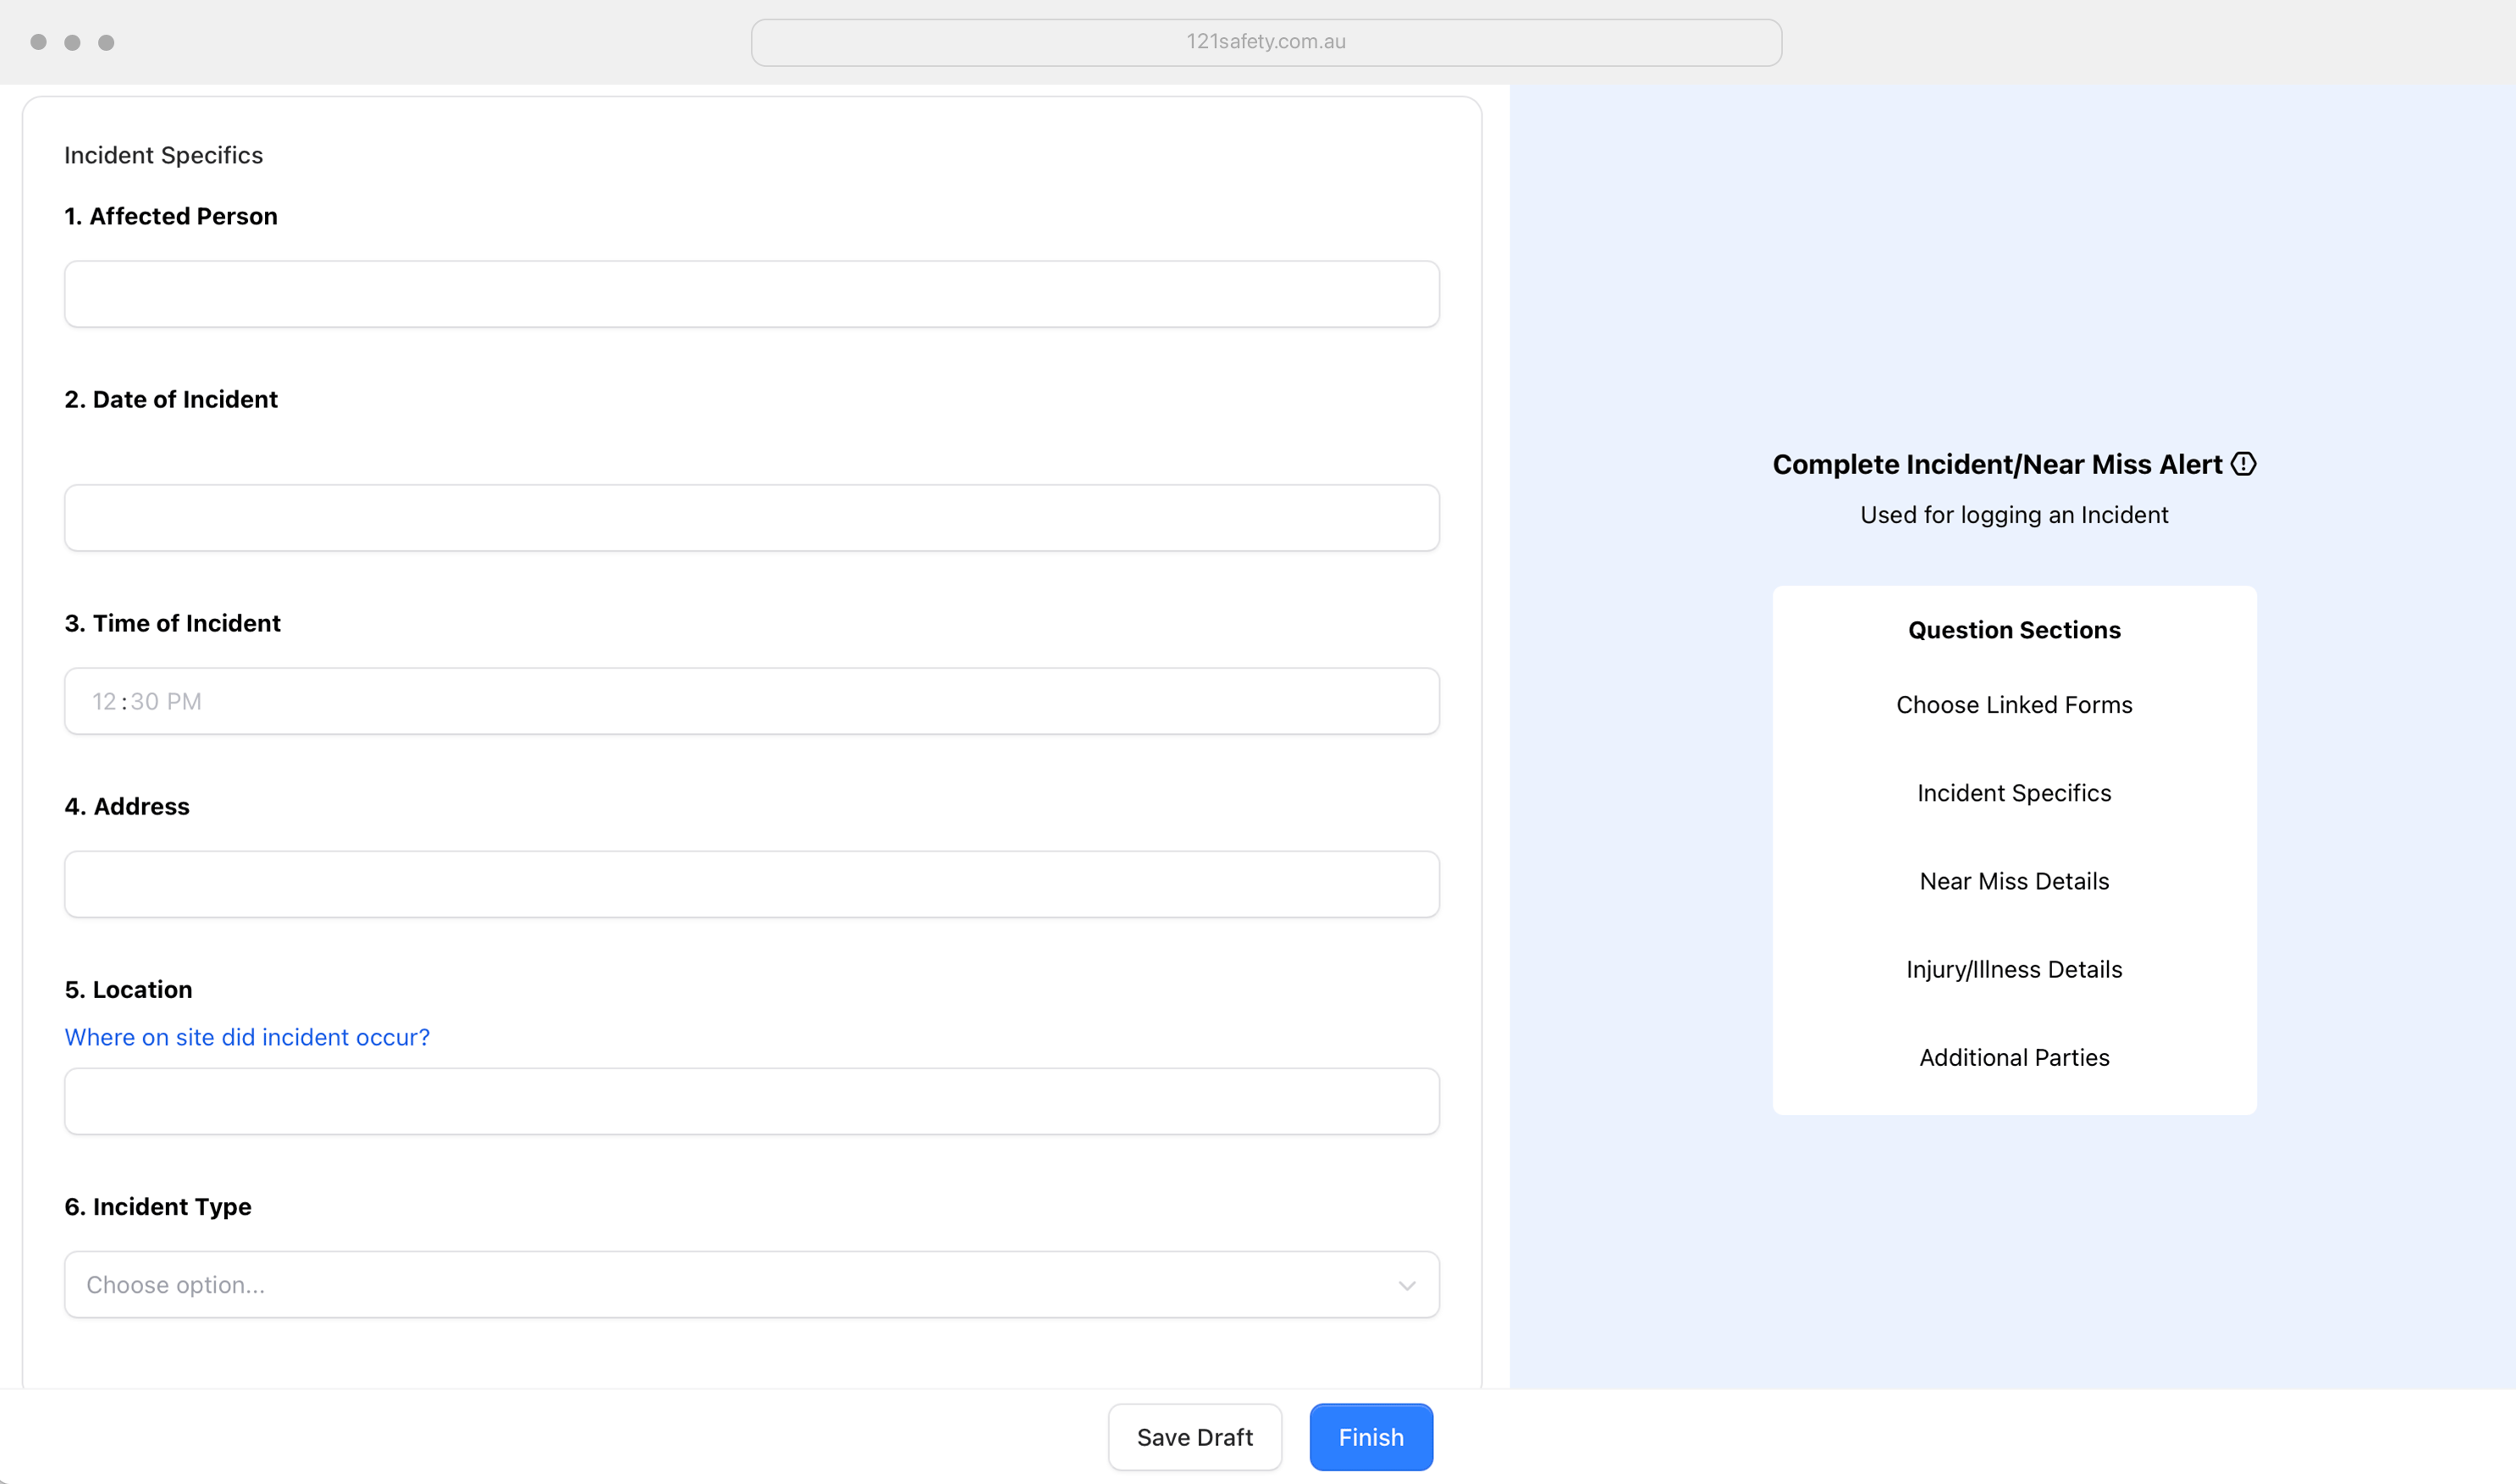Click the Finish button
Viewport: 2516px width, 1484px height.
(x=1370, y=1437)
